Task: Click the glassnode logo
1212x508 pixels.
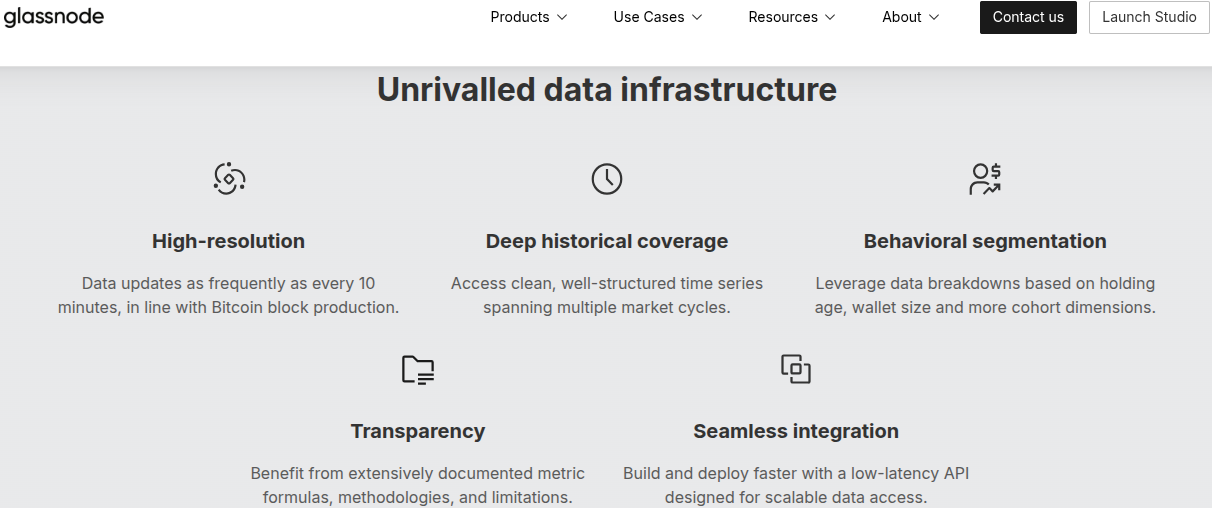Action: 54,17
